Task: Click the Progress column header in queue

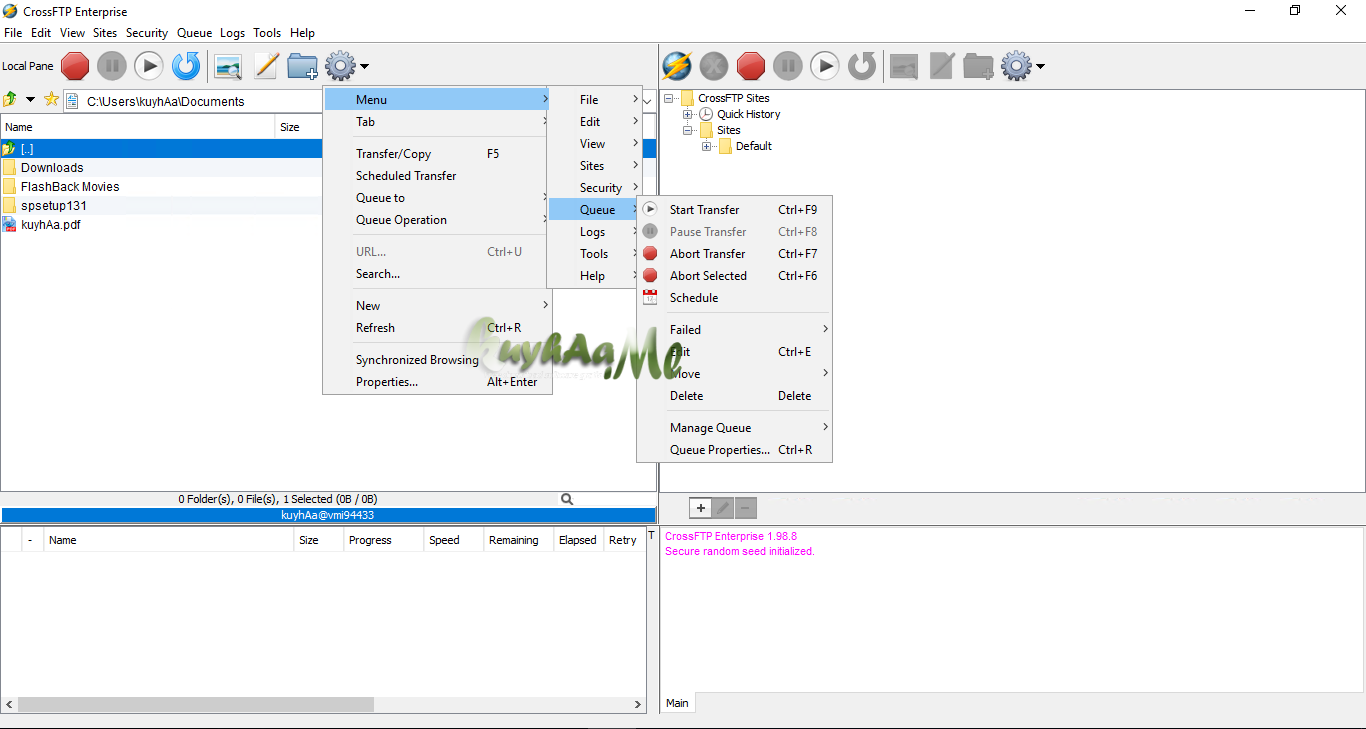Action: pyautogui.click(x=384, y=540)
